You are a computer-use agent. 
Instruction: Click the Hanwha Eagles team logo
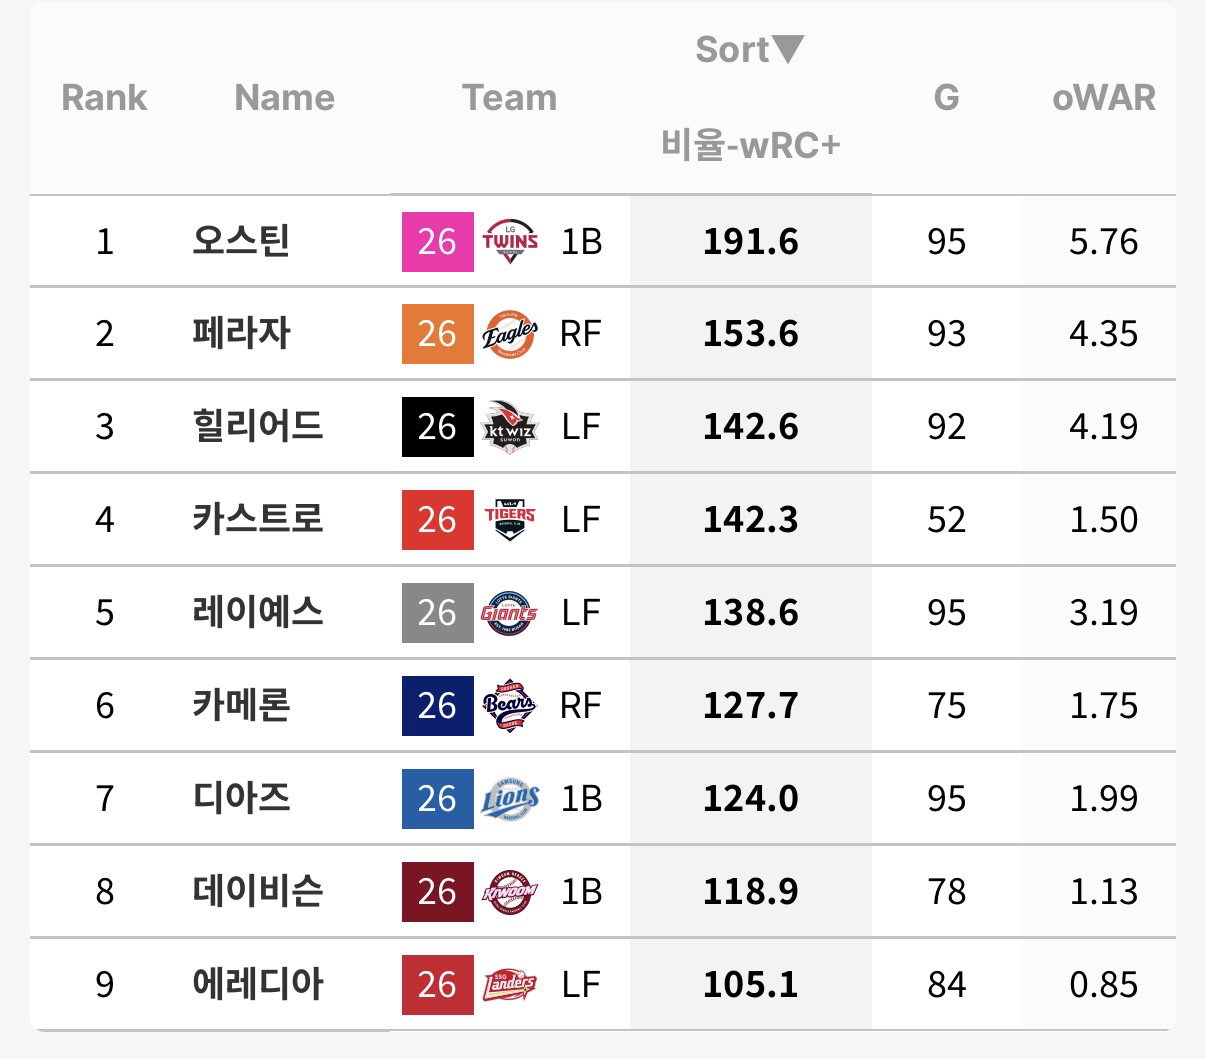tap(510, 334)
